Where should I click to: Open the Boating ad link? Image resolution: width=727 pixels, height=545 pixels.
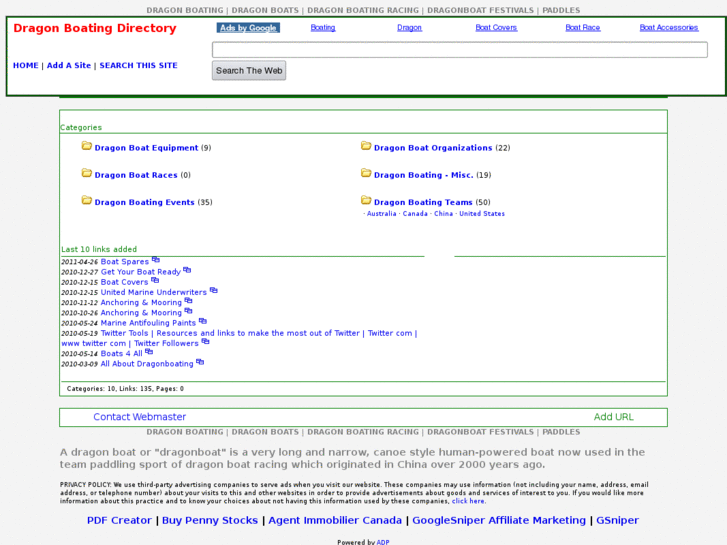(x=323, y=28)
